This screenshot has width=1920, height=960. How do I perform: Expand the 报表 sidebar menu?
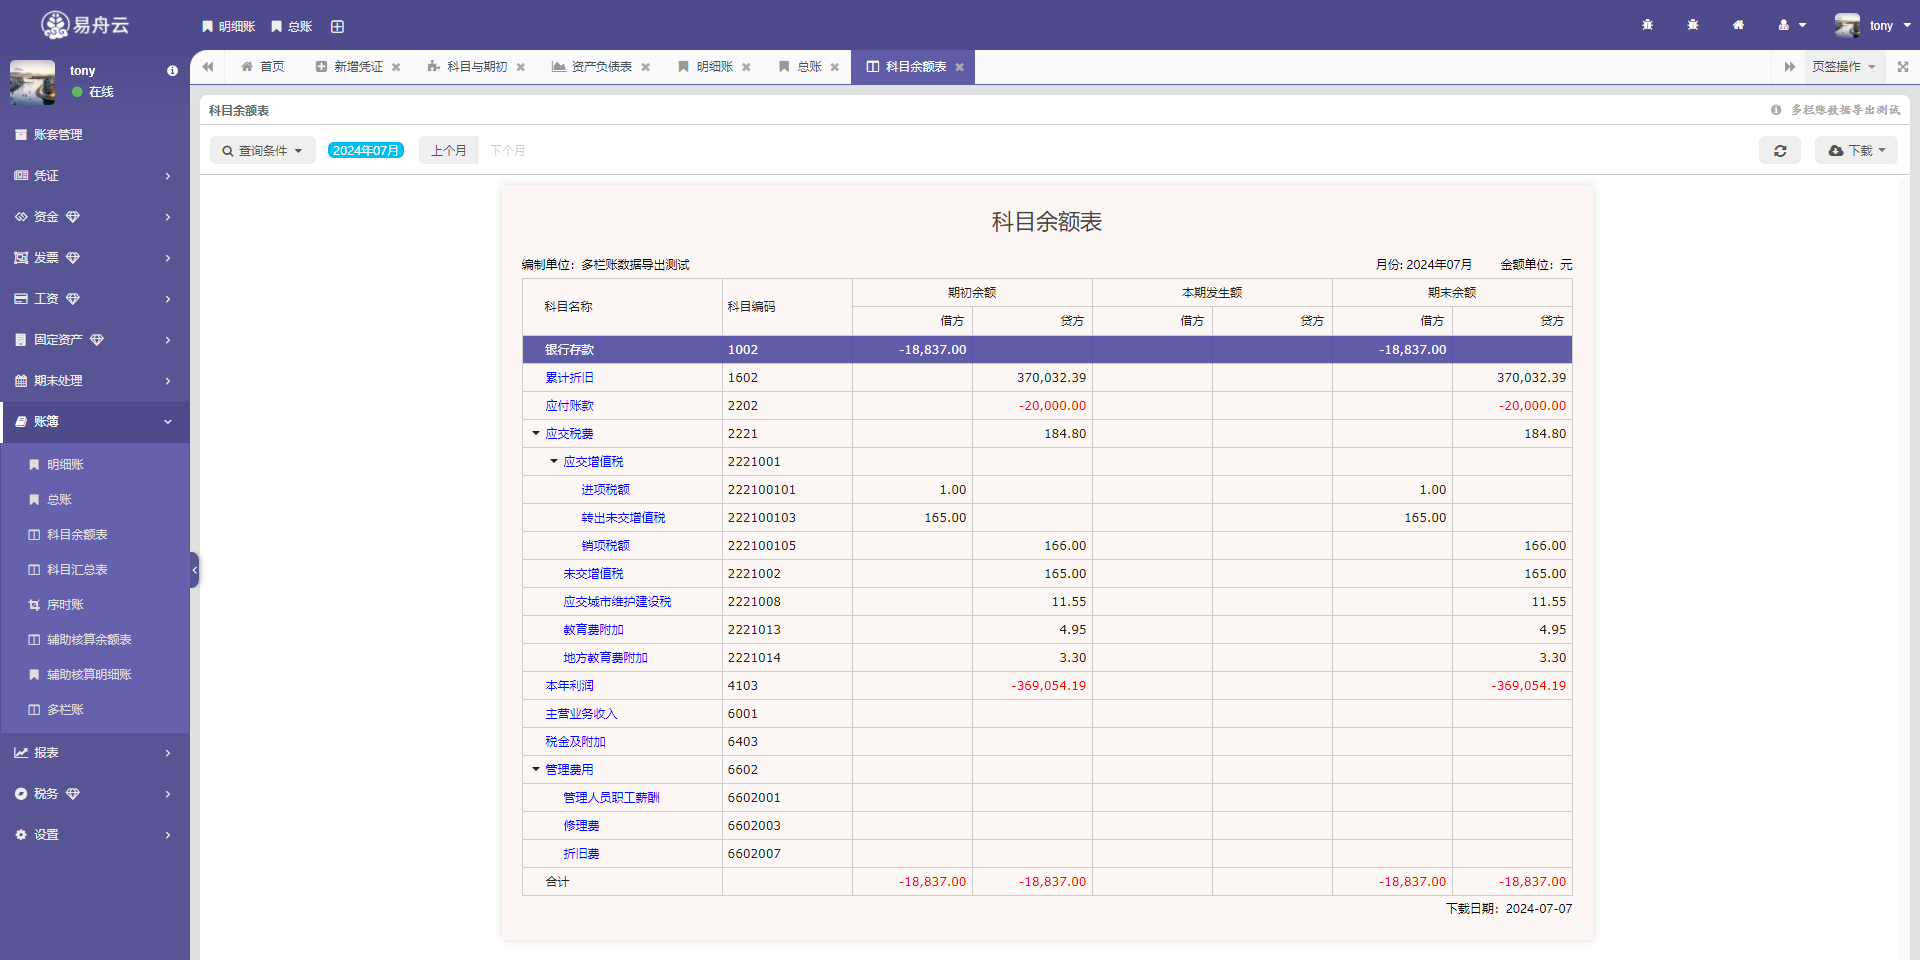[94, 753]
